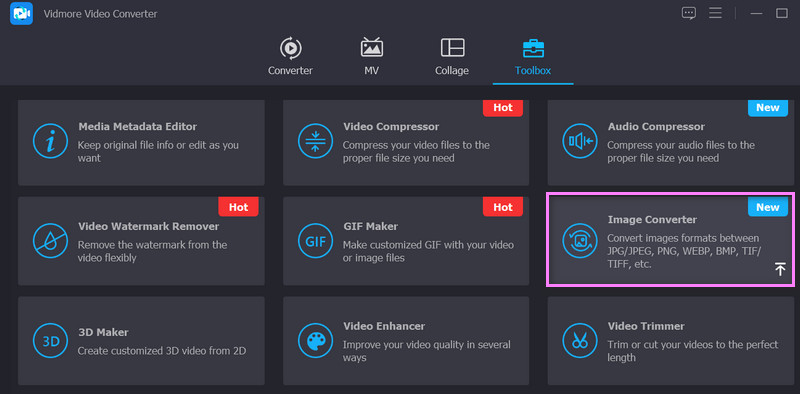Image resolution: width=800 pixels, height=394 pixels.
Task: Click the Collage layout icon
Action: 452,47
